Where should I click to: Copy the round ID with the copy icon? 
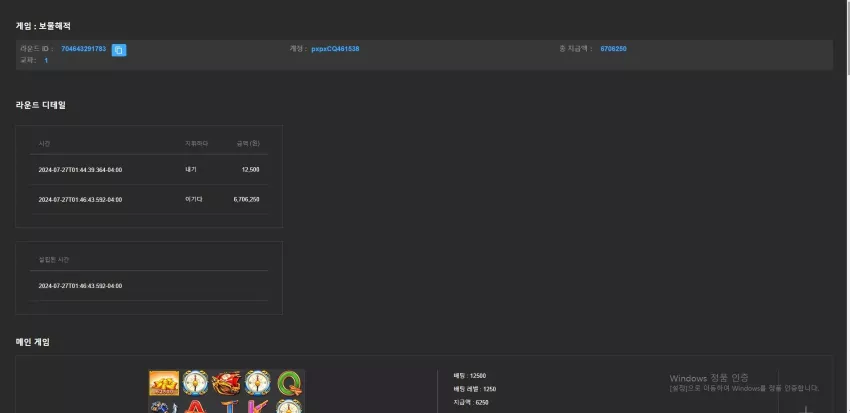[x=119, y=50]
